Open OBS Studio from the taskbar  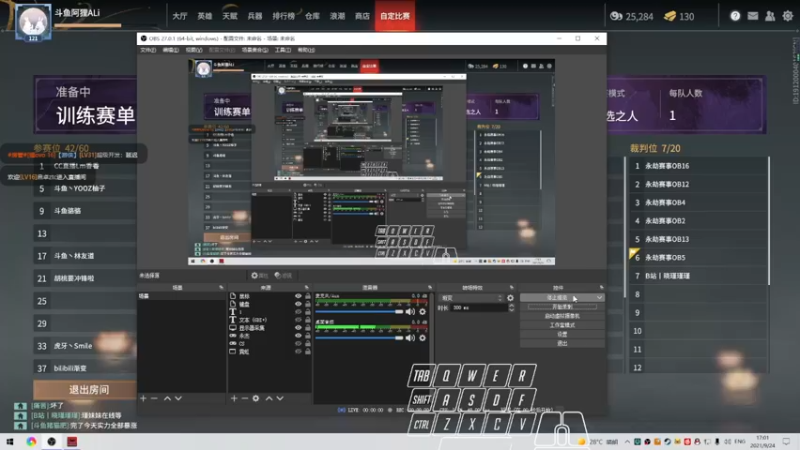(52, 441)
